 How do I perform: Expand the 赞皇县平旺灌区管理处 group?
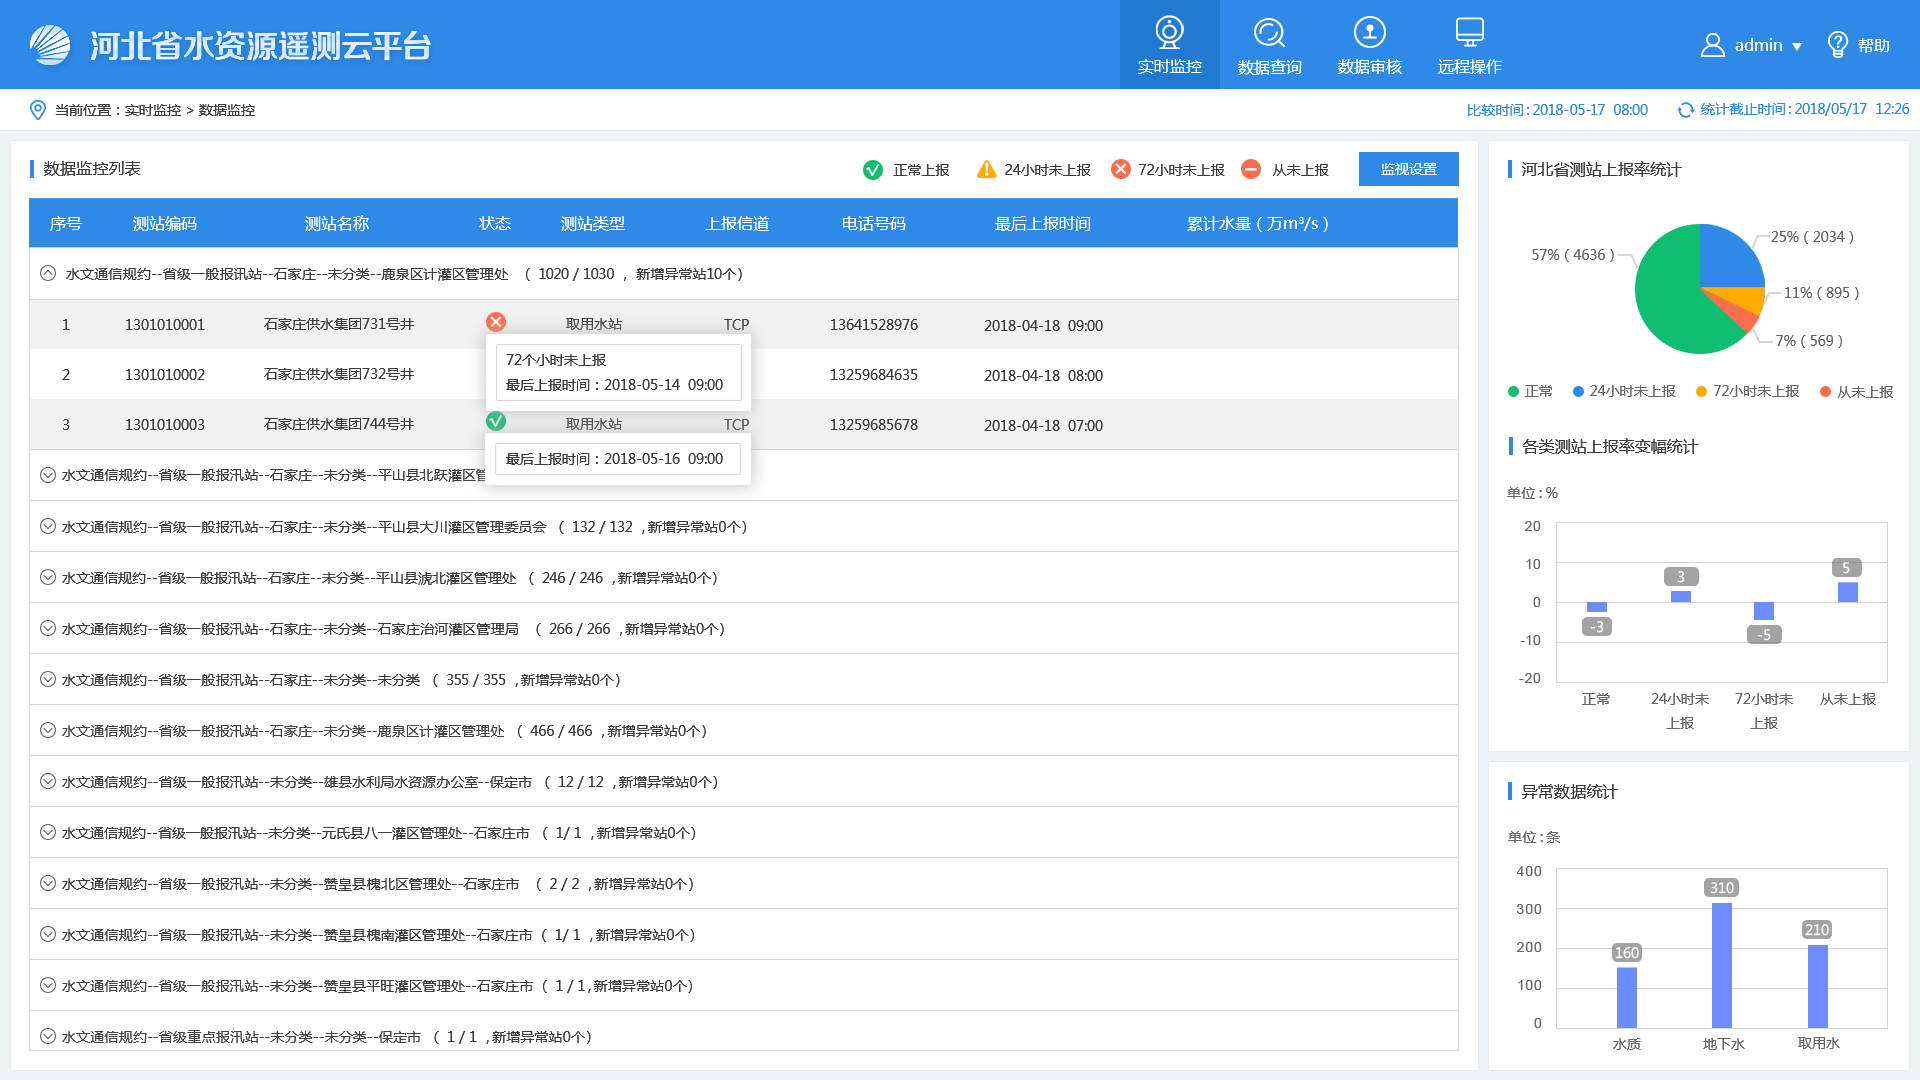click(47, 985)
